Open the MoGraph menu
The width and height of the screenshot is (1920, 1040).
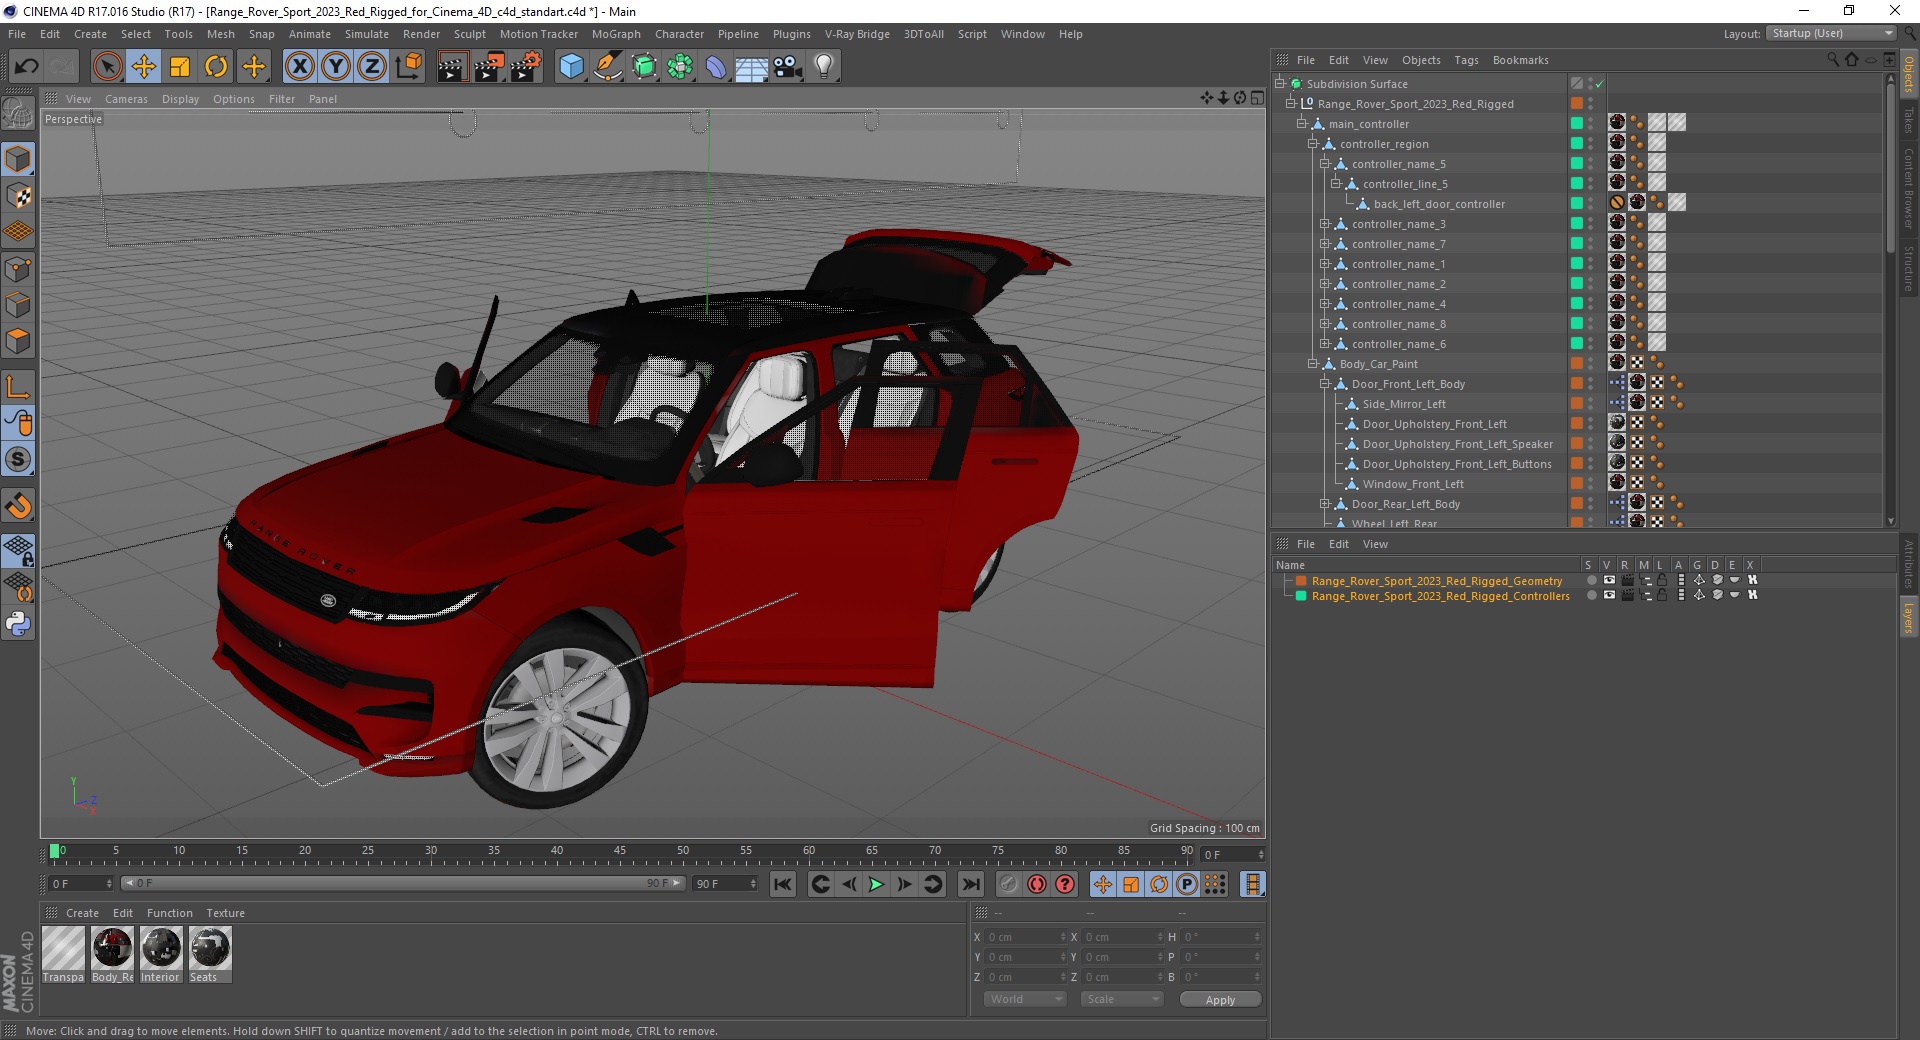pyautogui.click(x=616, y=34)
